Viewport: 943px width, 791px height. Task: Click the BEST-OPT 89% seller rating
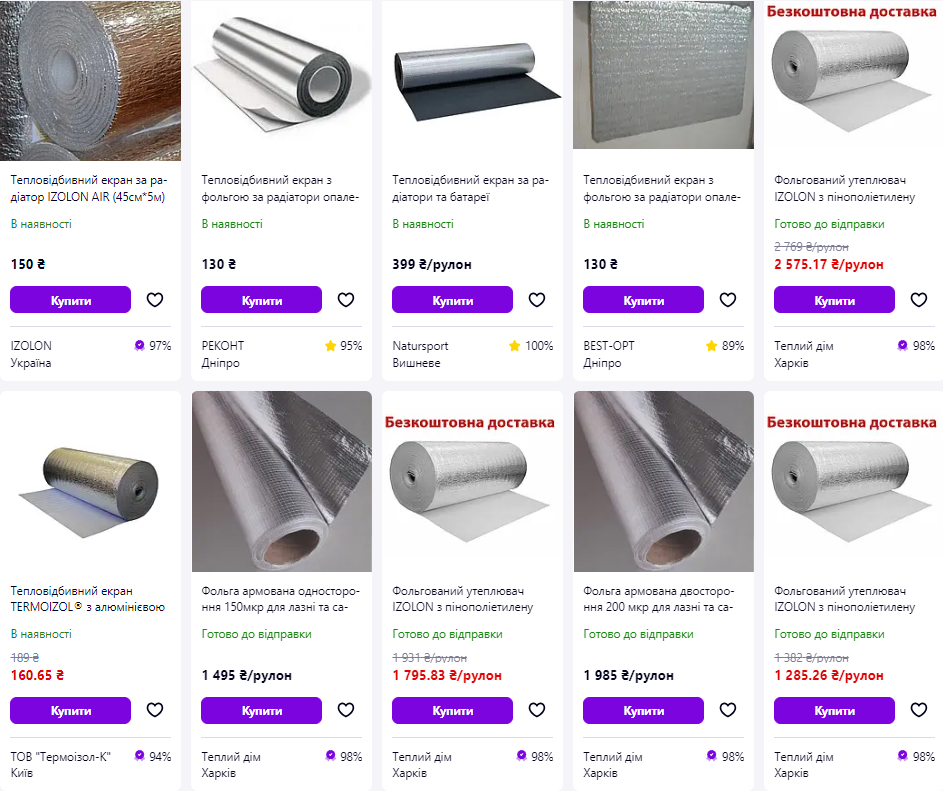(x=725, y=346)
